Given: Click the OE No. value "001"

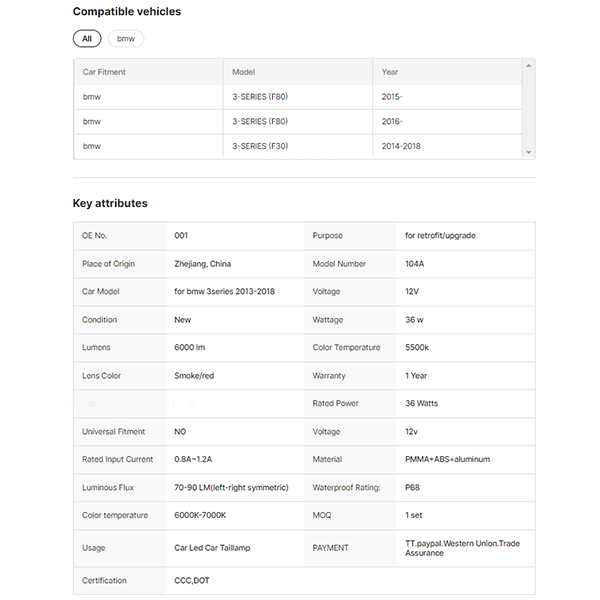Looking at the screenshot, I should tap(181, 236).
